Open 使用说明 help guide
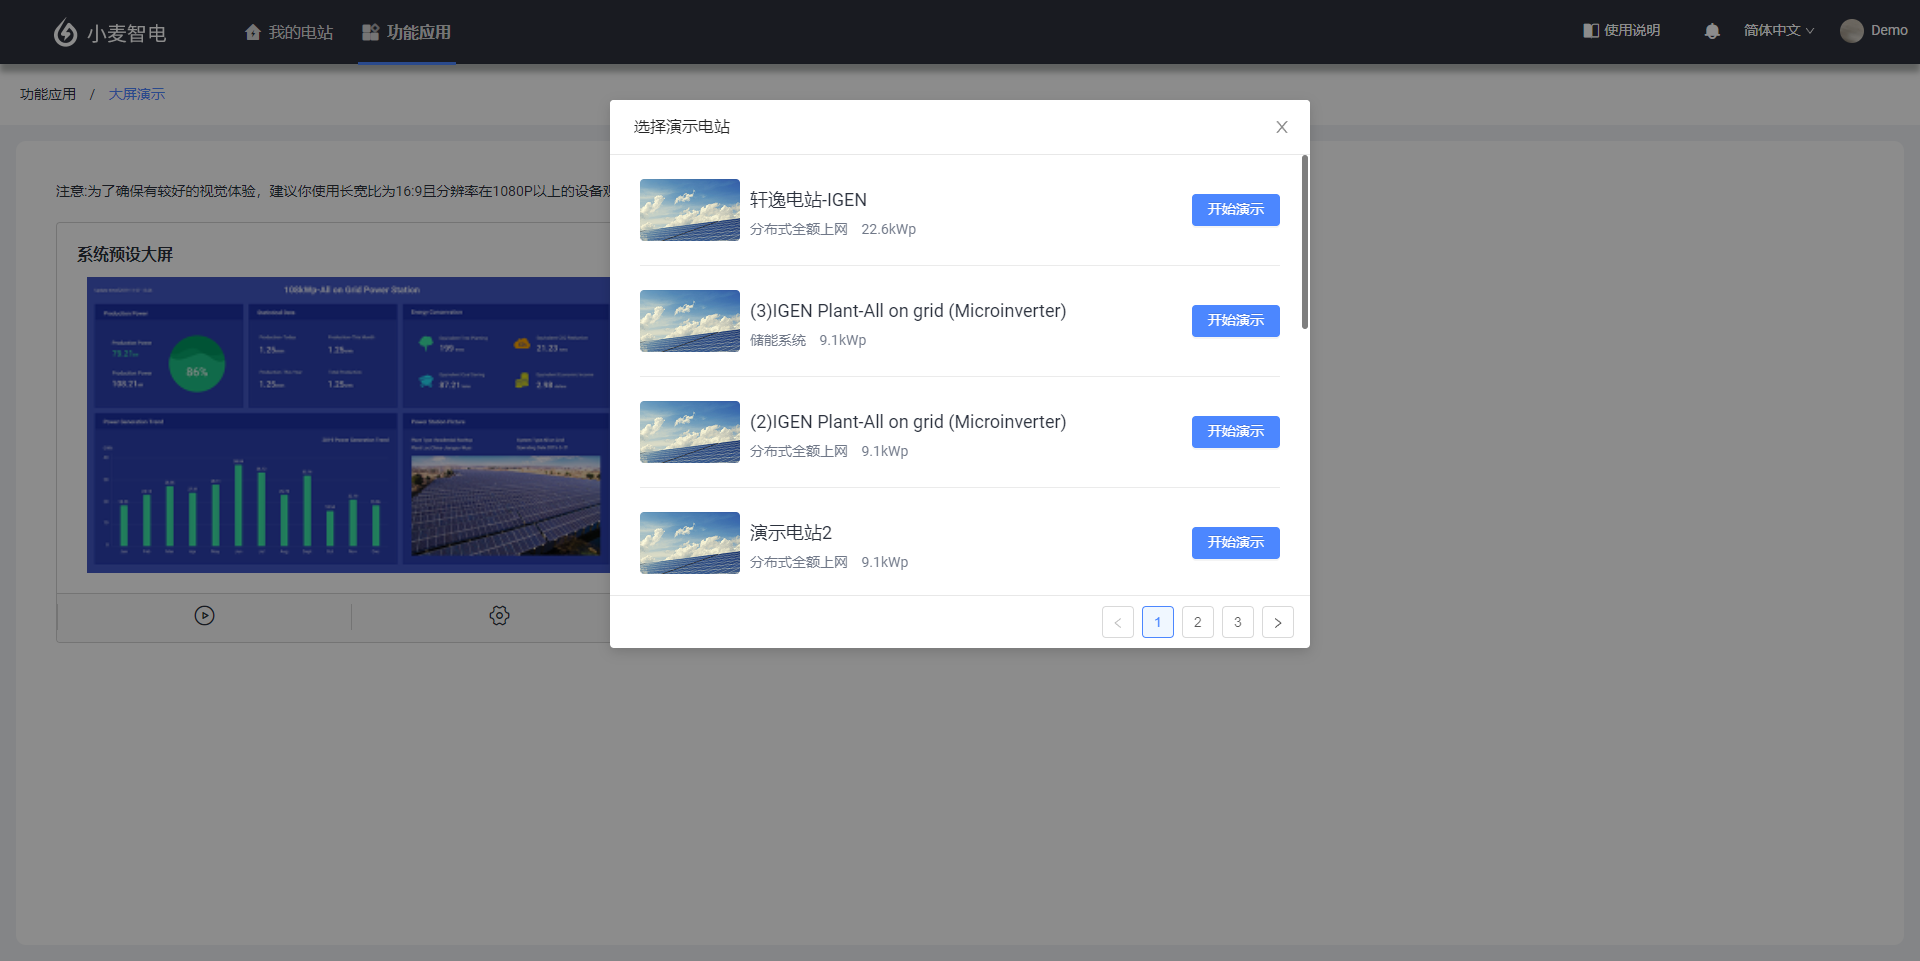The width and height of the screenshot is (1920, 961). pos(1621,31)
